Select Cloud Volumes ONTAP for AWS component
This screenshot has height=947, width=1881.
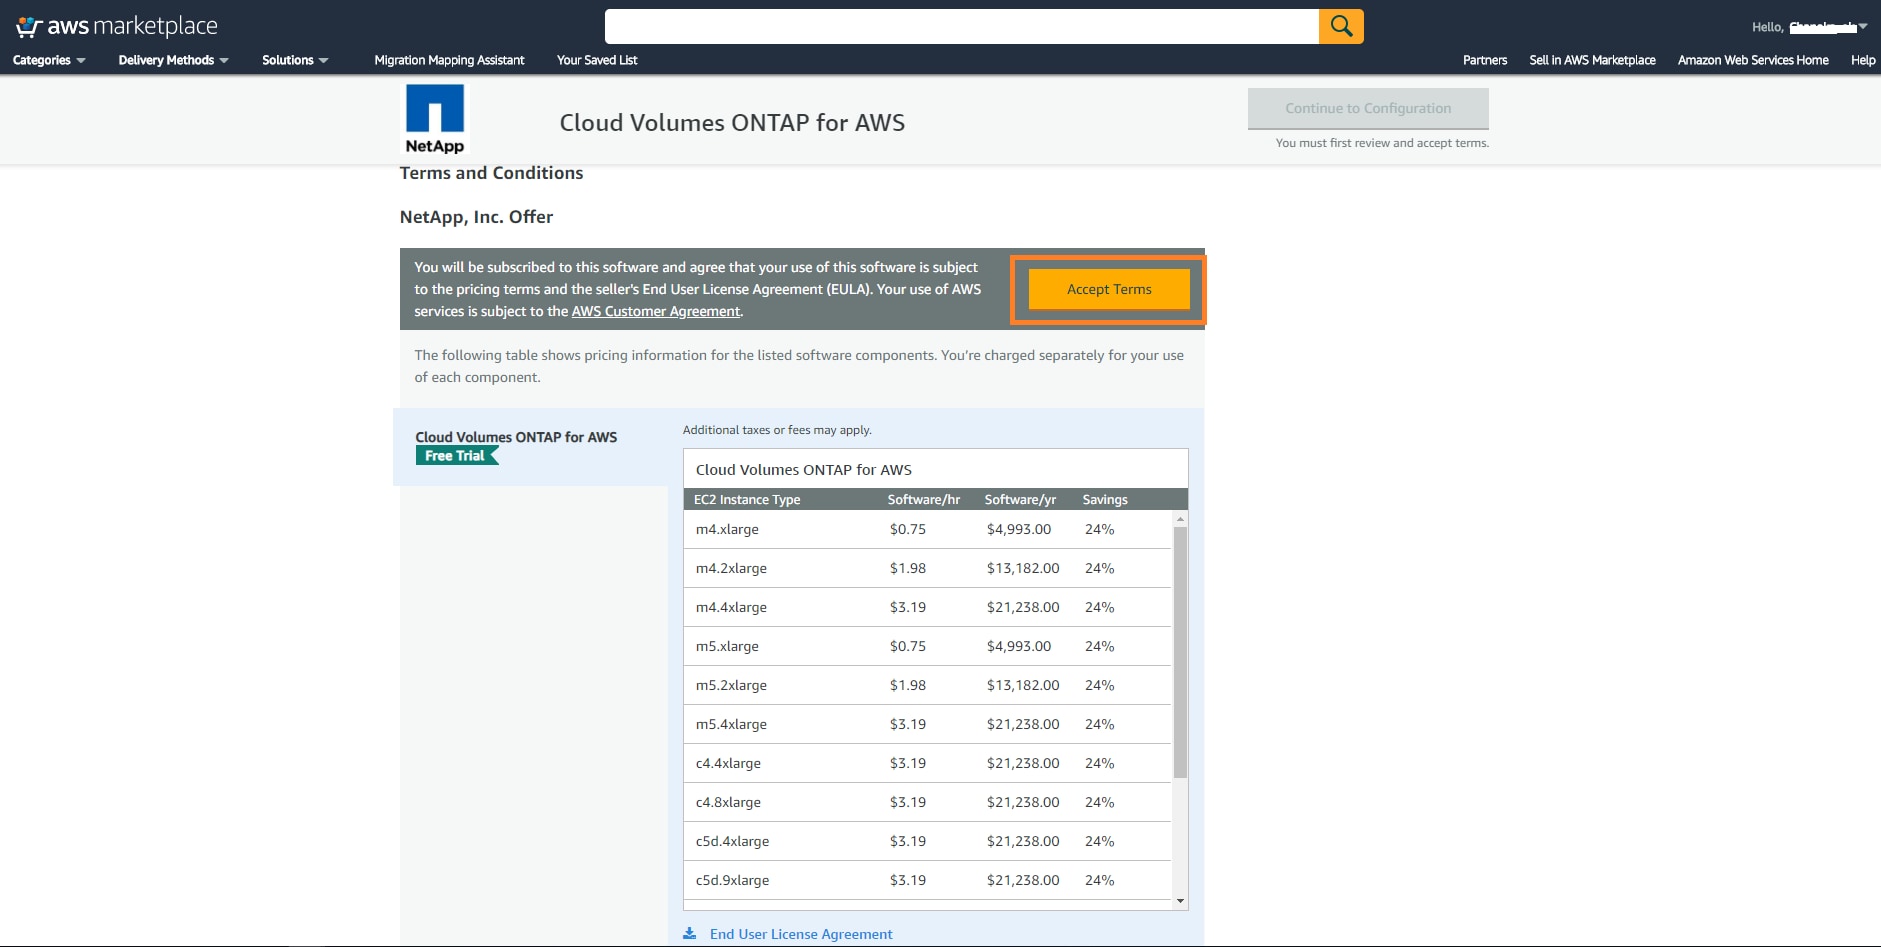[x=516, y=437]
